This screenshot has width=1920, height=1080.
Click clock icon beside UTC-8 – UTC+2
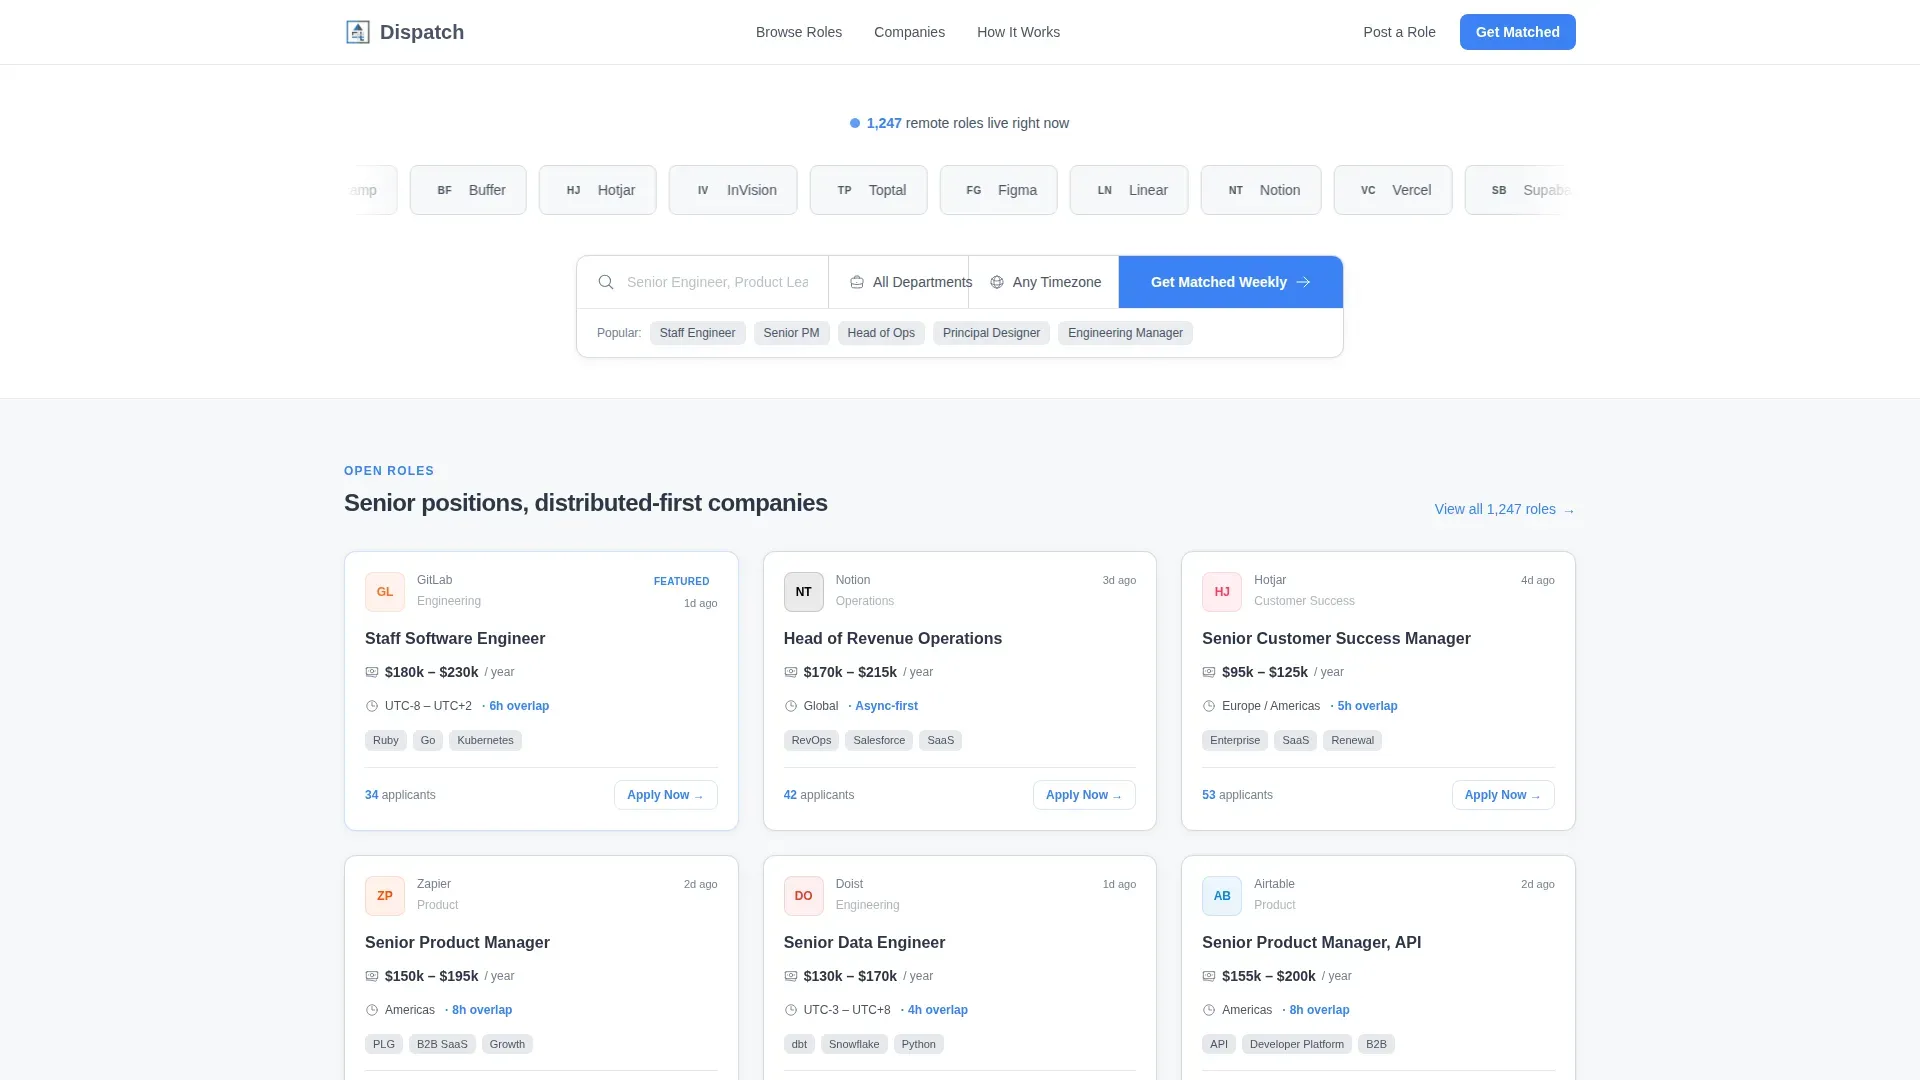click(x=372, y=706)
